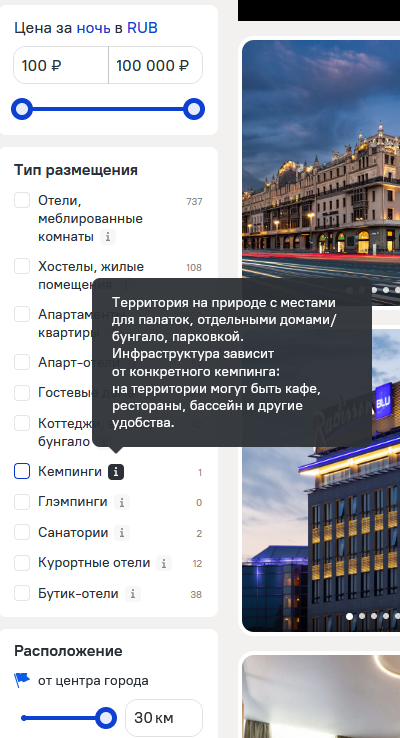Check the Кемпинги checkbox
400x738 pixels.
22,471
